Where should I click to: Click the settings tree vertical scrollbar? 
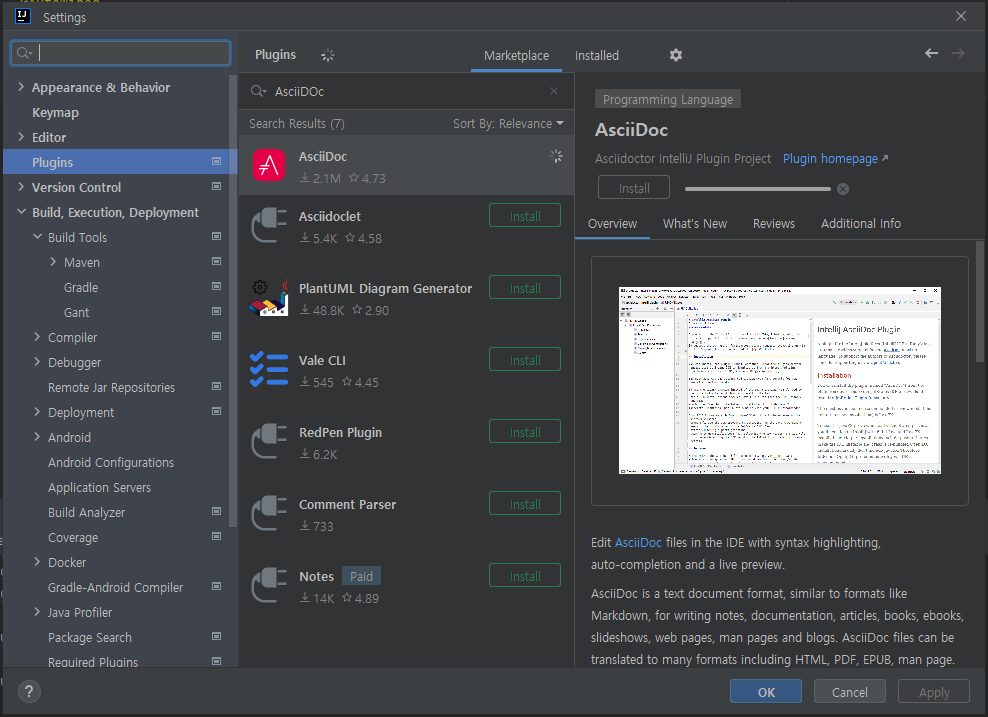(233, 301)
